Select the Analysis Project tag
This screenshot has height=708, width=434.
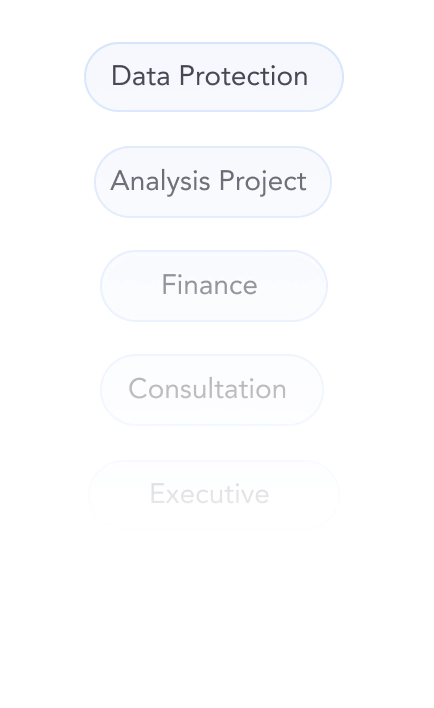213,182
